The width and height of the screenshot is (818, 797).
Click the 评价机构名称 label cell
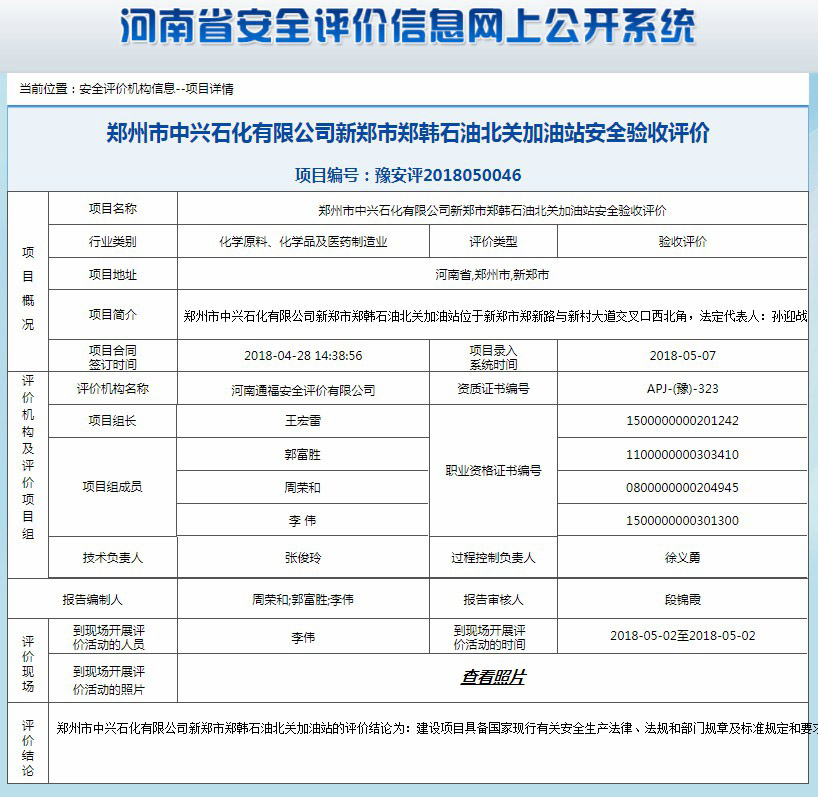[x=113, y=389]
